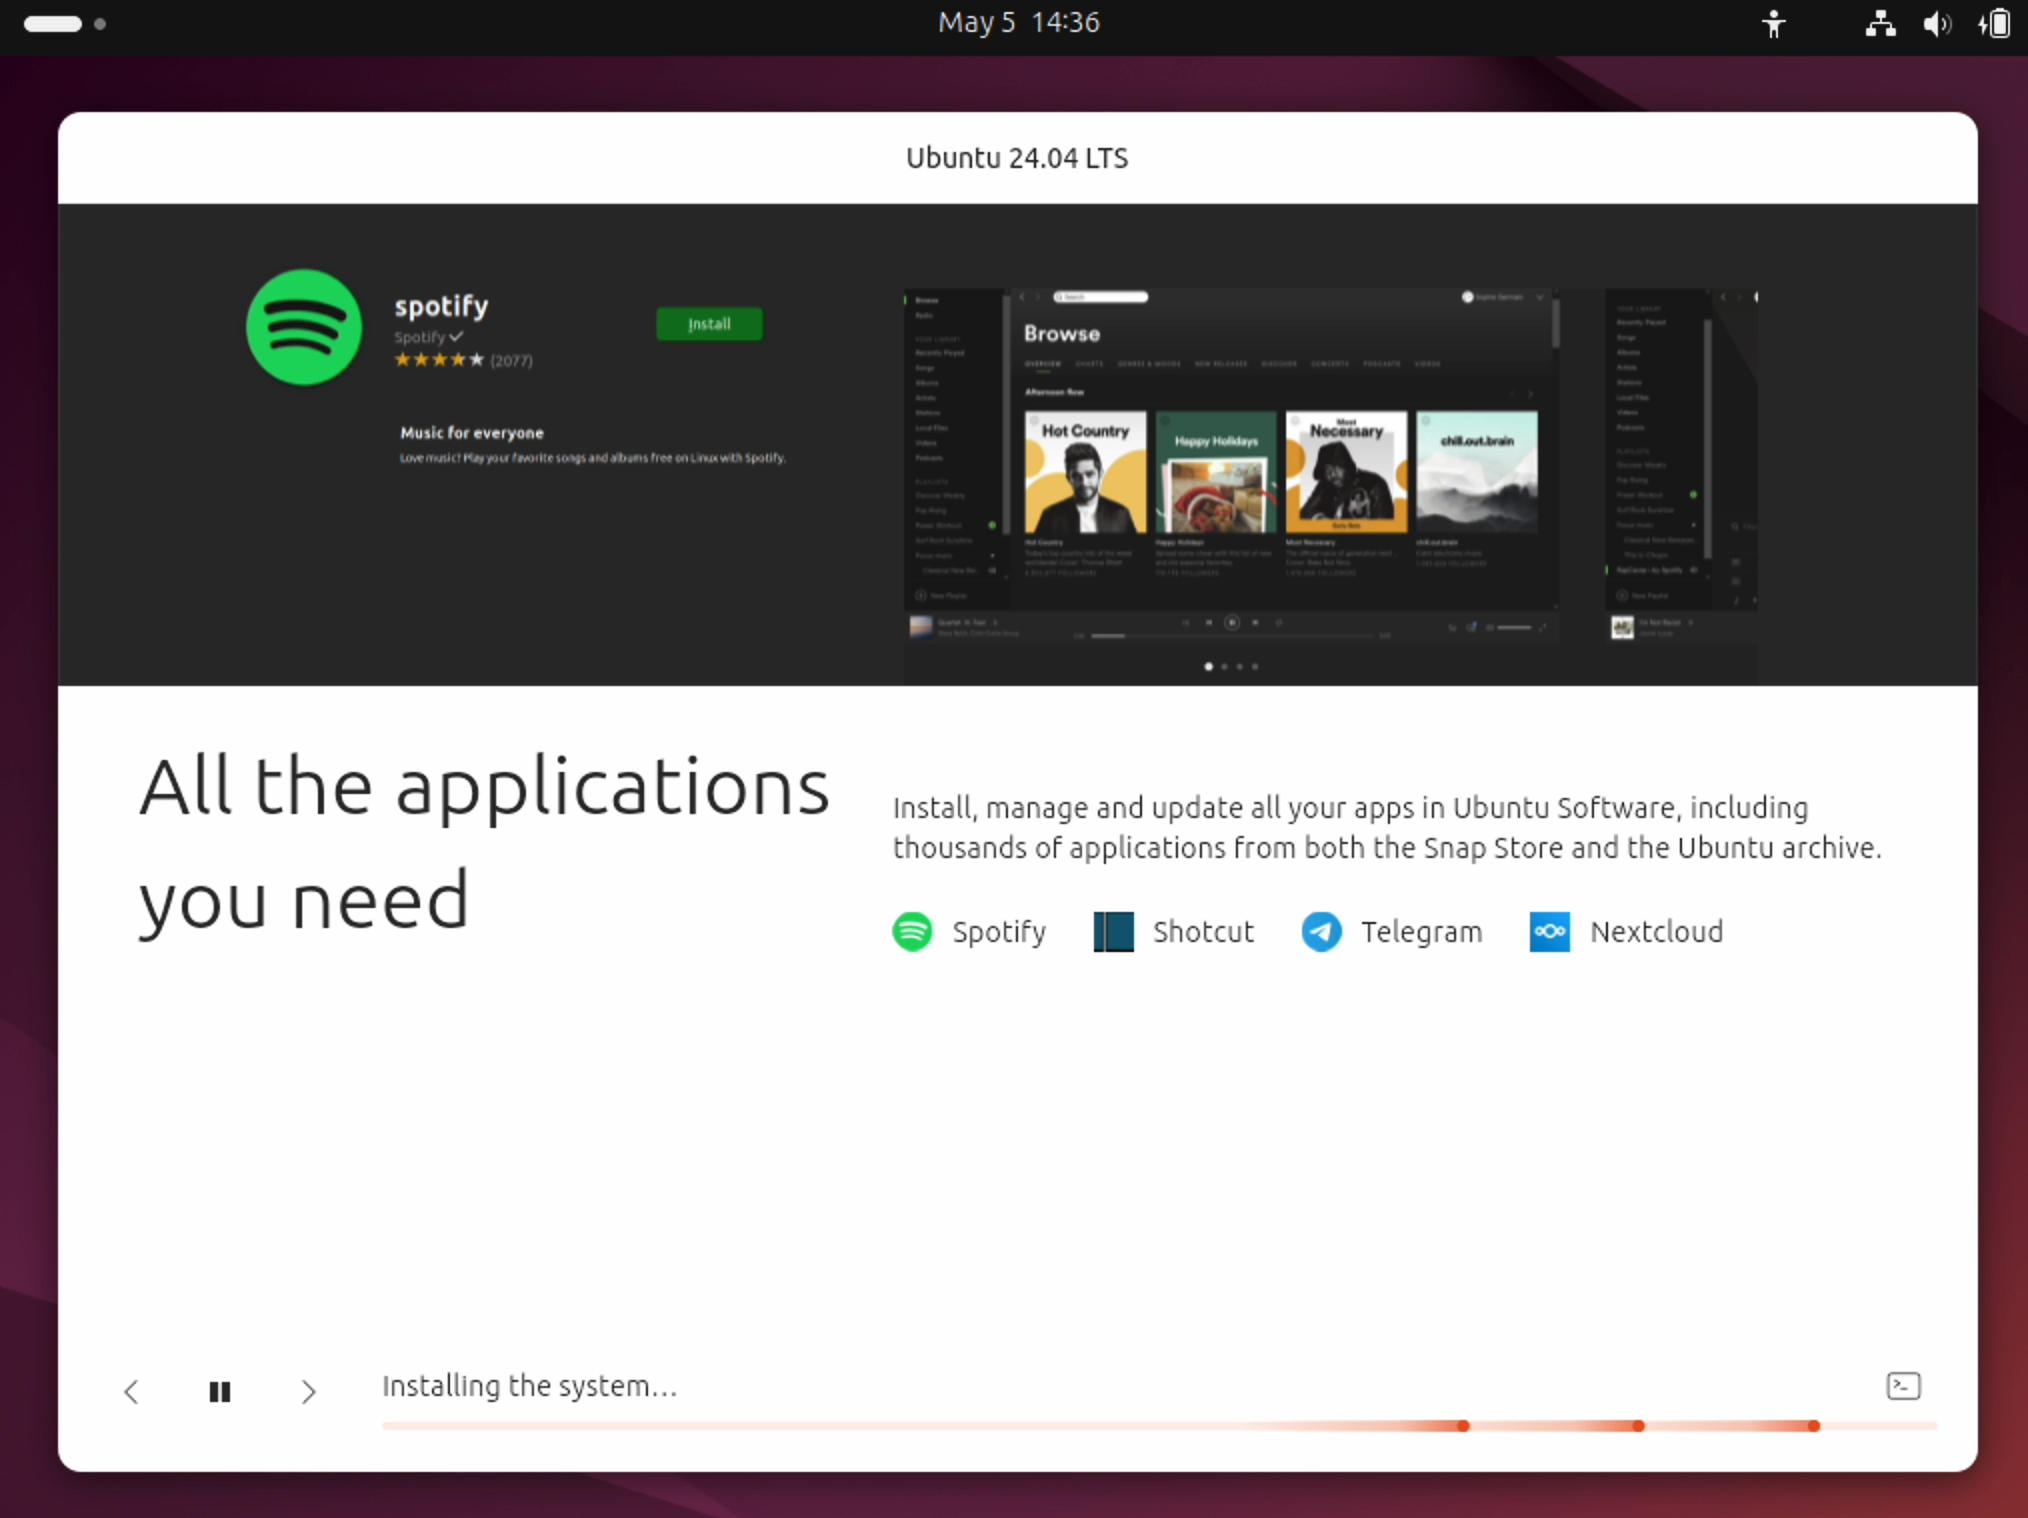Viewport: 2028px width, 1518px height.
Task: Click the Spotify icon in the app list
Action: click(911, 931)
